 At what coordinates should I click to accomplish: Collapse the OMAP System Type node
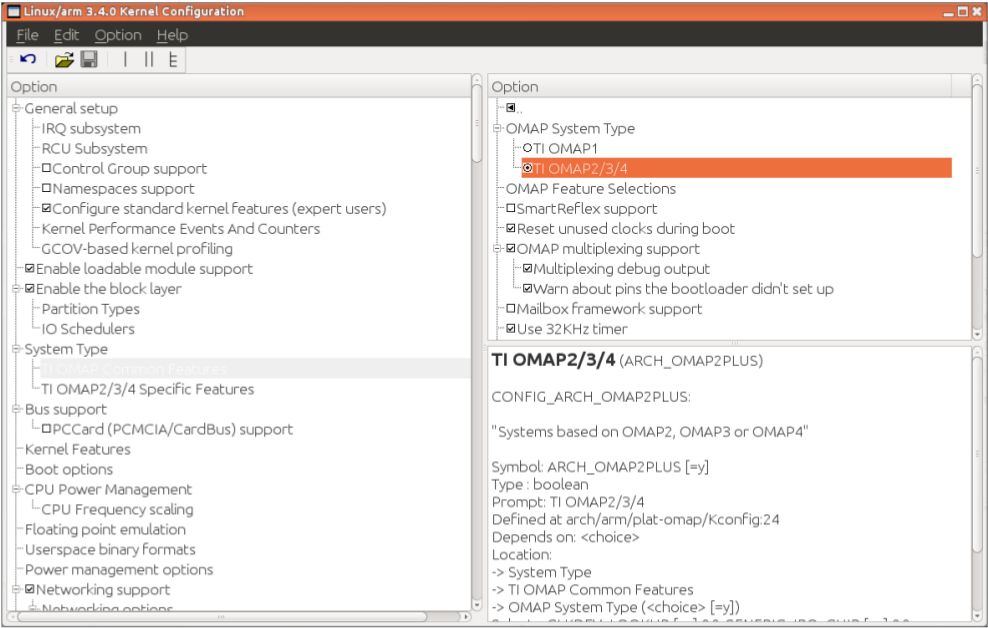click(x=497, y=129)
